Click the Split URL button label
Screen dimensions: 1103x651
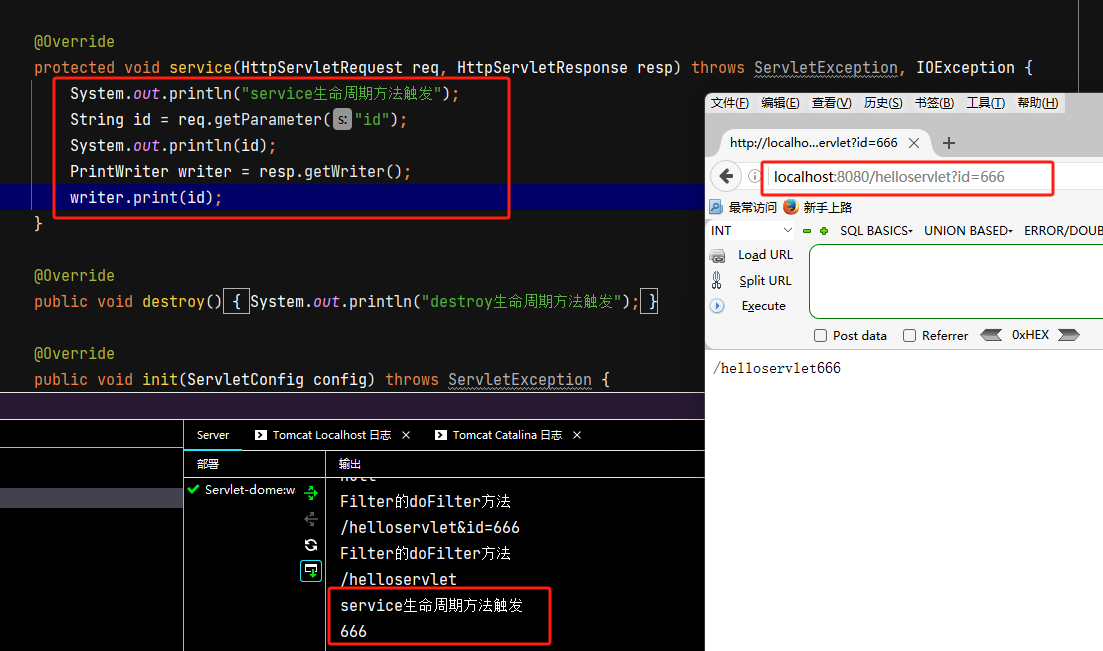tap(765, 280)
